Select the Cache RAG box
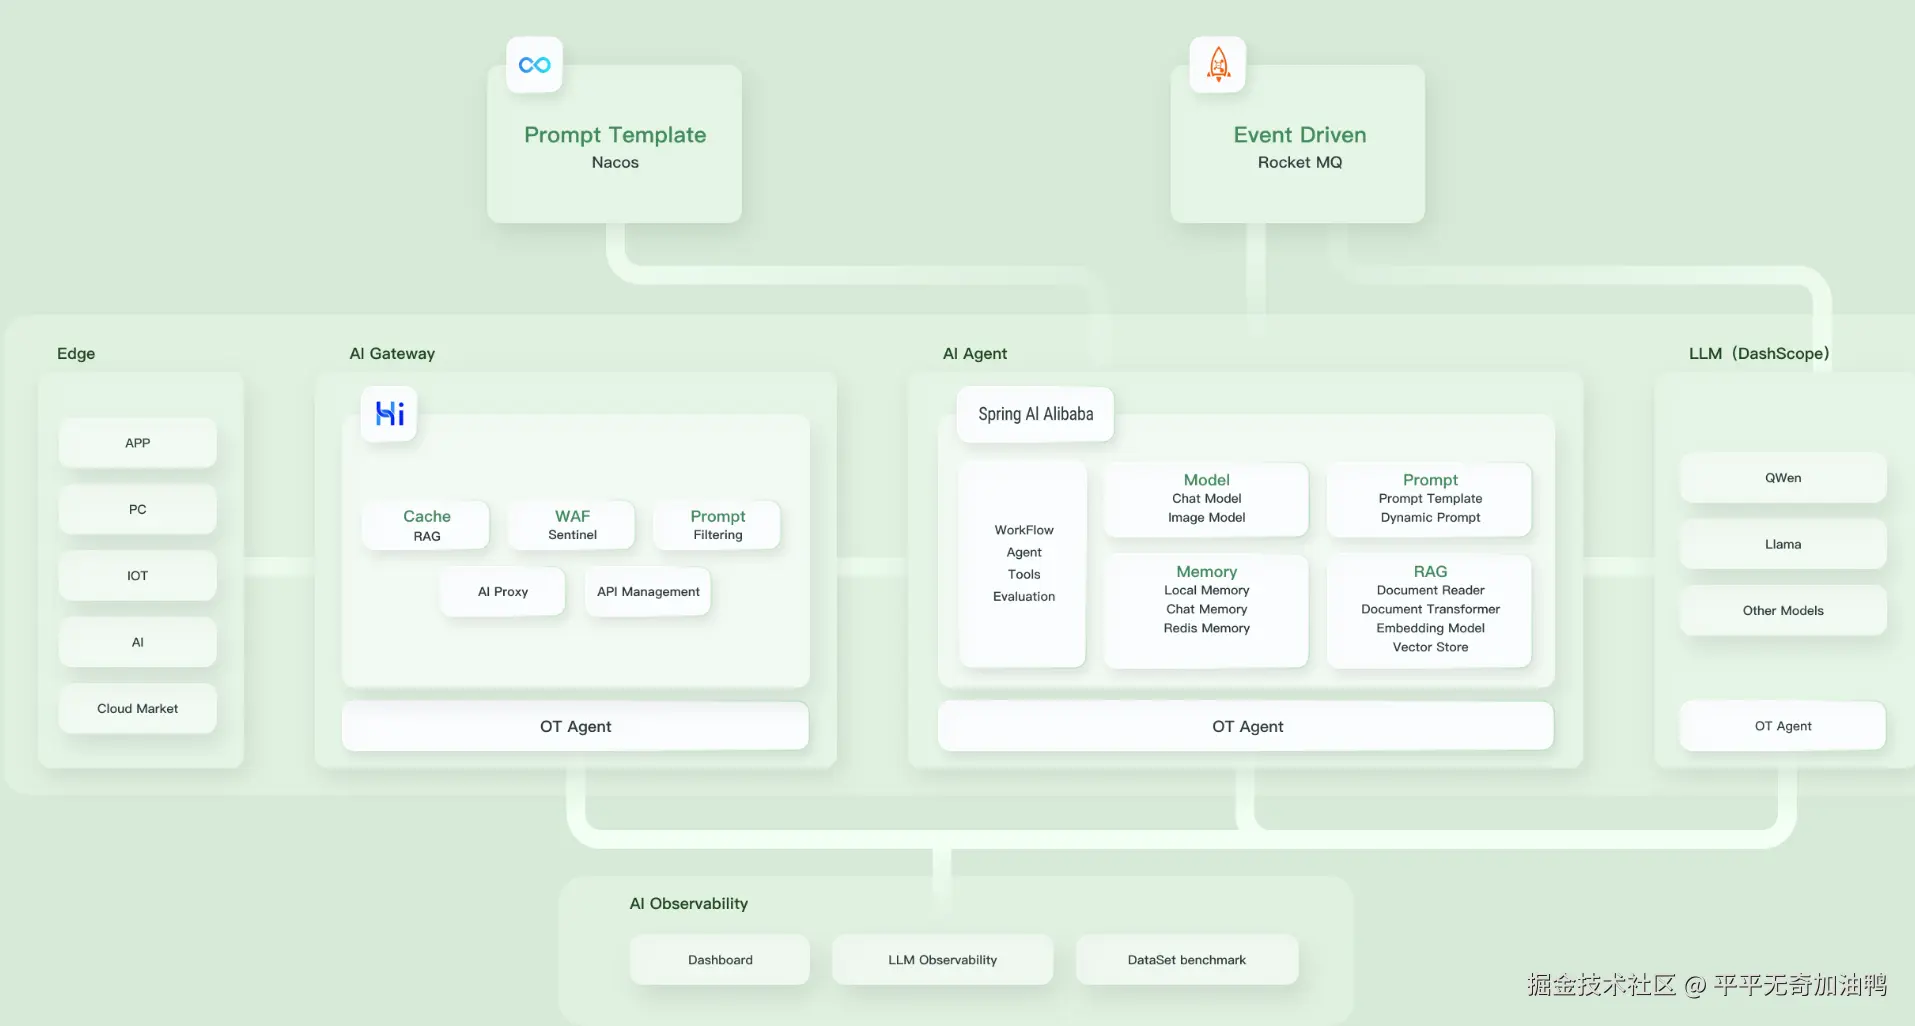The width and height of the screenshot is (1915, 1026). click(427, 525)
